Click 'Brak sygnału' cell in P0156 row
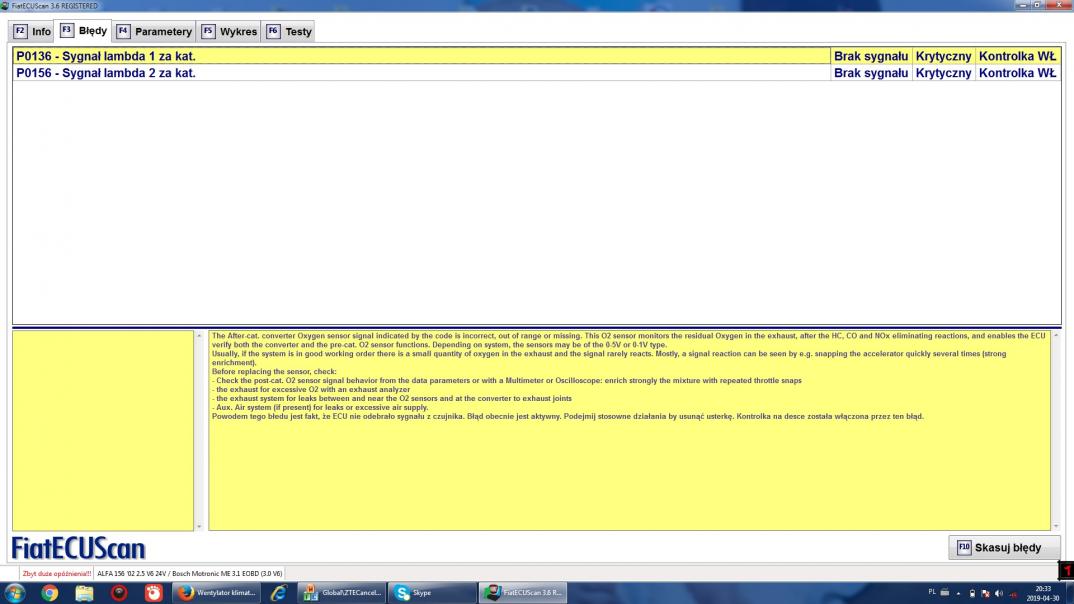 [x=871, y=73]
